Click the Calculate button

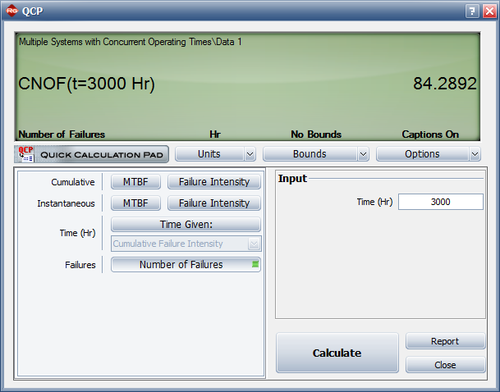click(x=337, y=353)
